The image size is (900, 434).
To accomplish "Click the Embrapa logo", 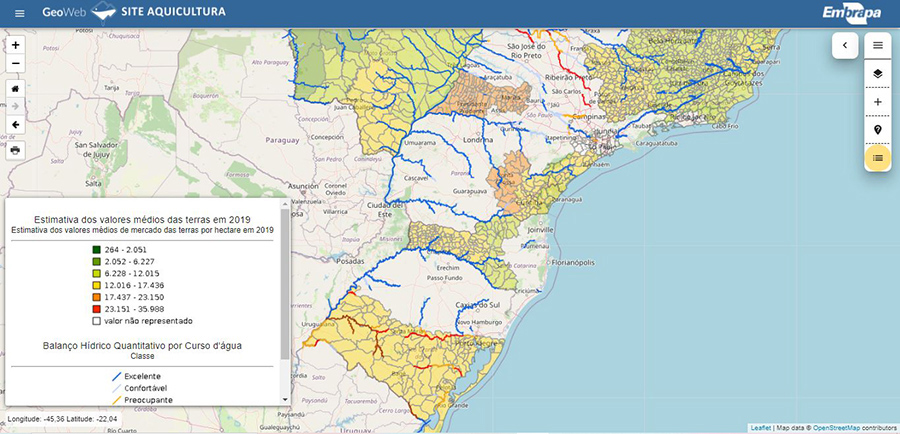I will [x=853, y=13].
